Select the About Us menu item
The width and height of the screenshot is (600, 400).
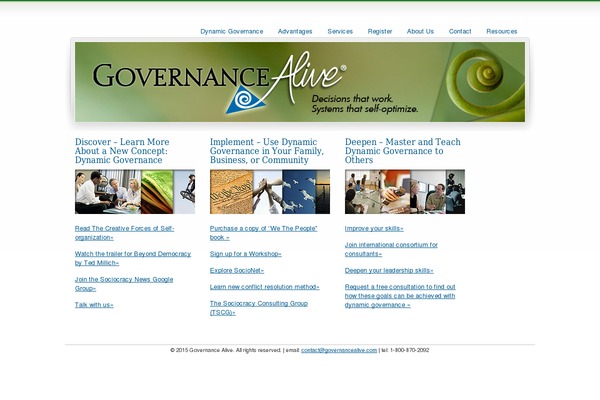(420, 31)
